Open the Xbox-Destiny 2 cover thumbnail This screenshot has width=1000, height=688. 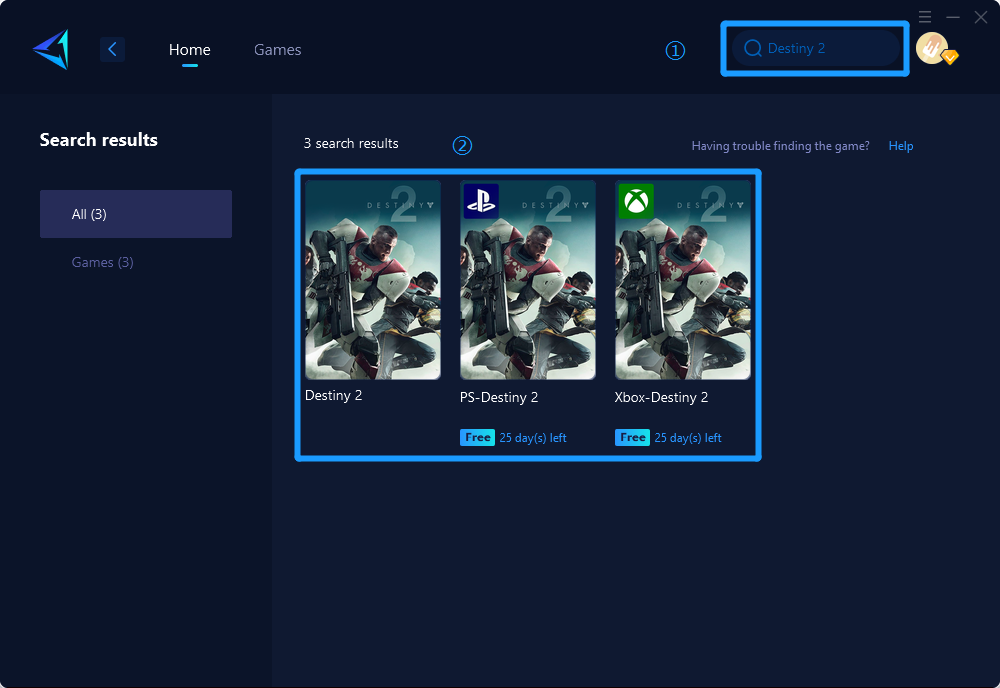click(x=683, y=280)
